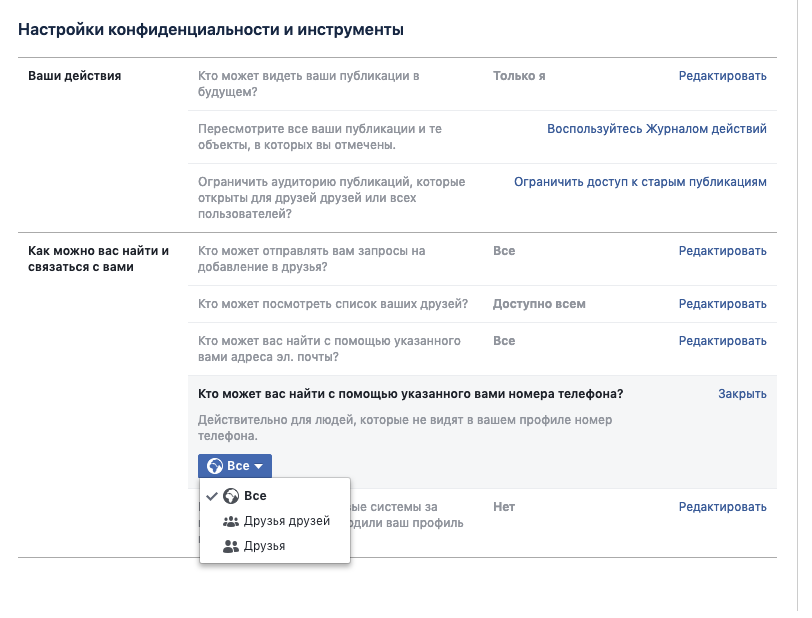Click globe icon on the Все dropdown button
Screen dimensions: 812x618
(214, 466)
